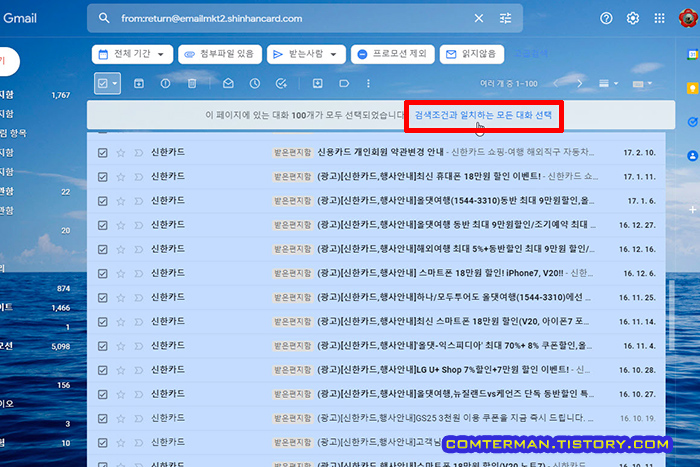Mark selected mails as read

[x=228, y=83]
